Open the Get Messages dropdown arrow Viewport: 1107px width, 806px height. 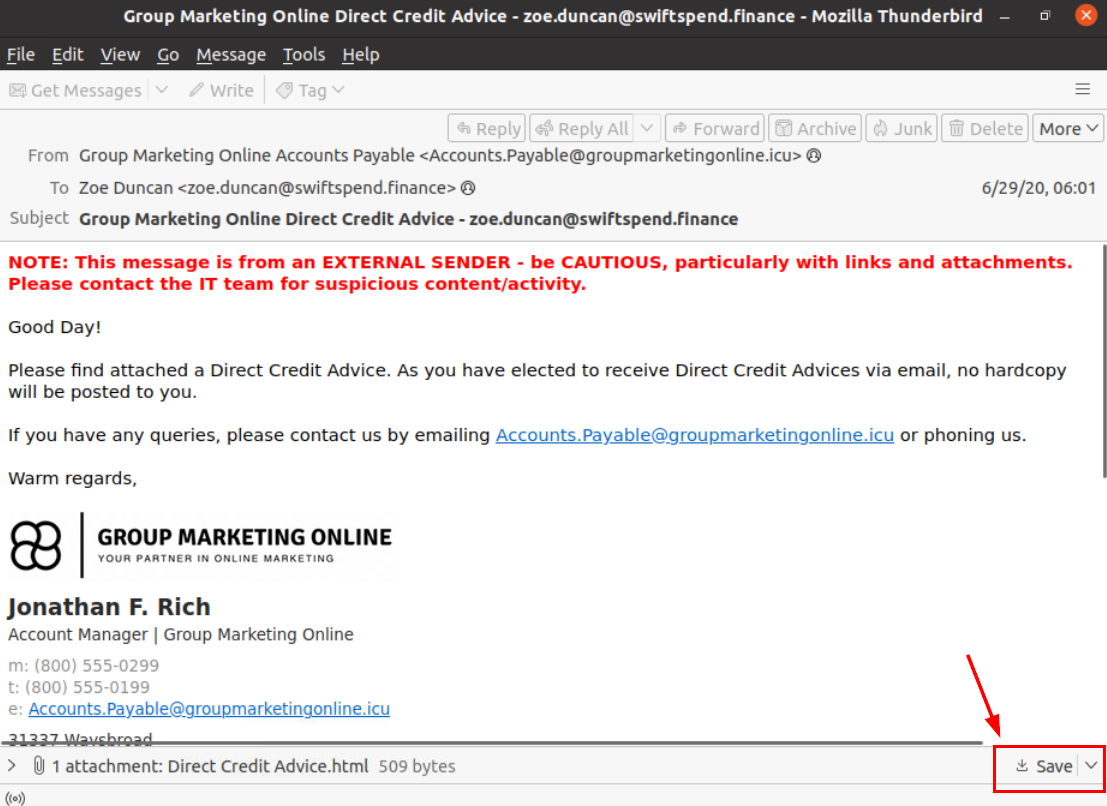162,91
